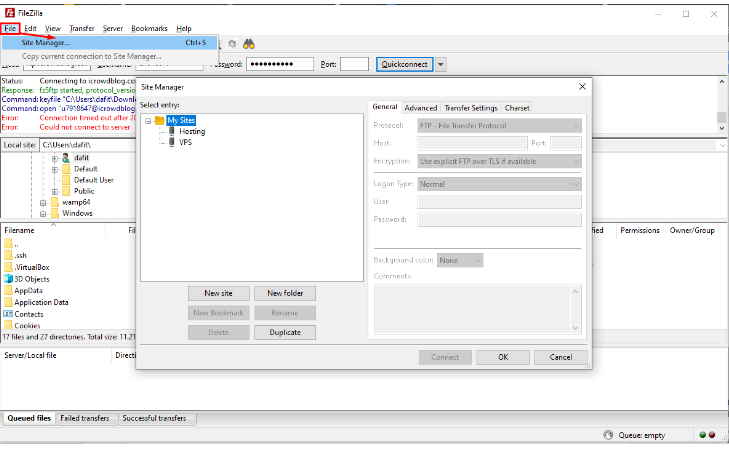Click Cancel in Site Manager
The image size is (729, 451).
561,357
